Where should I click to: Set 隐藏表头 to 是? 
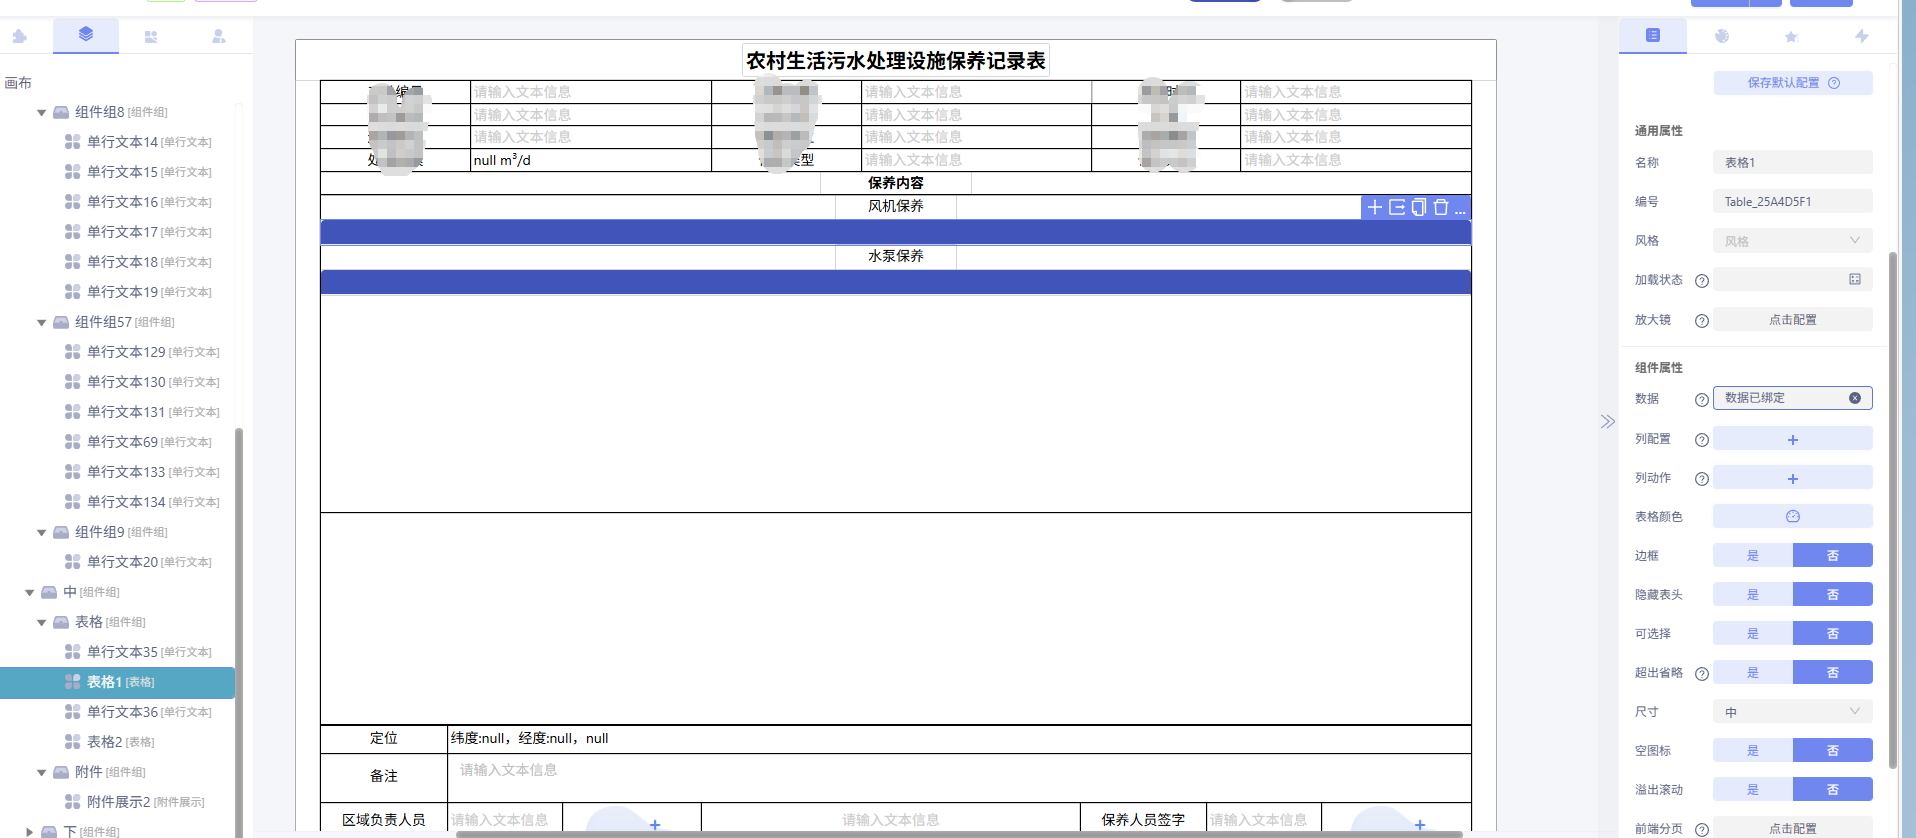pos(1753,594)
